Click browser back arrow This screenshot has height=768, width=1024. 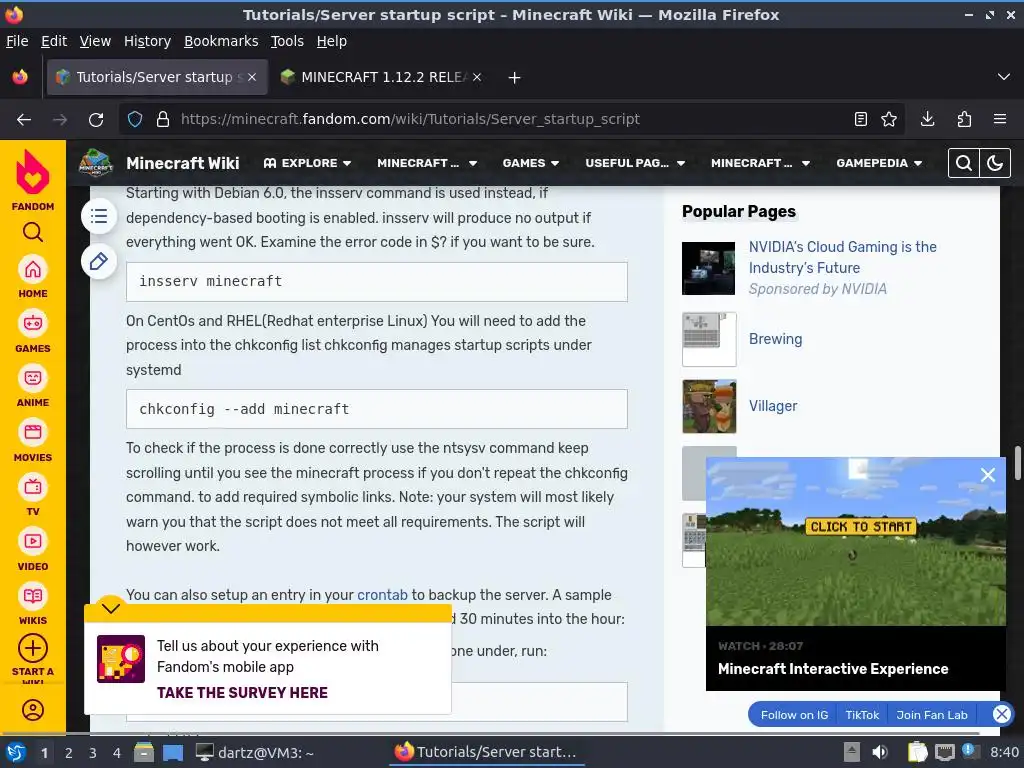point(24,119)
